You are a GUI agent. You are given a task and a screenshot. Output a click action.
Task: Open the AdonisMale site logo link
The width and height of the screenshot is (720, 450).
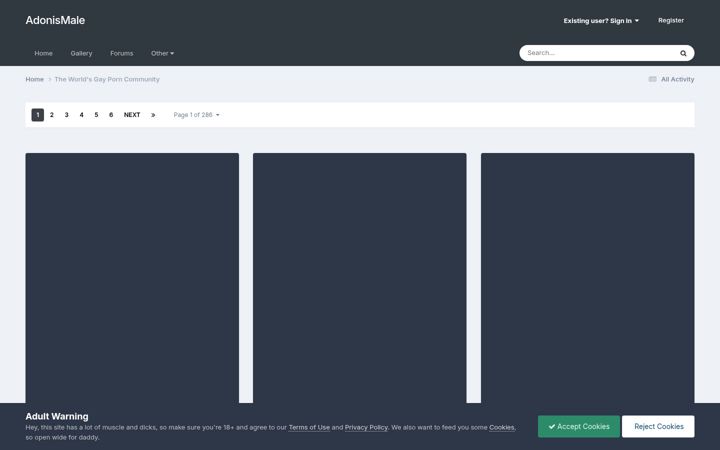[55, 20]
